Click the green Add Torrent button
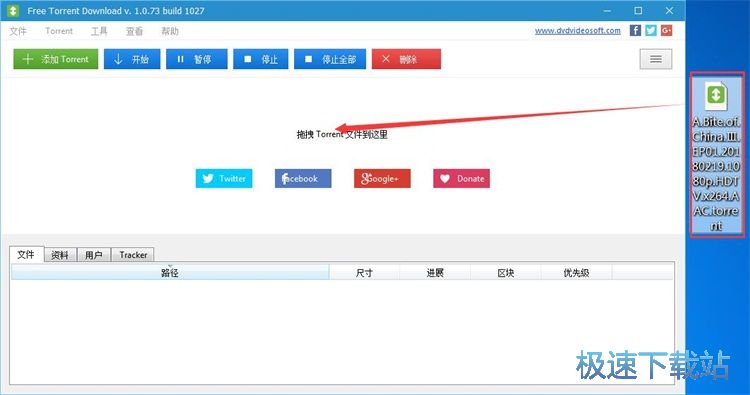The image size is (750, 395). [x=55, y=59]
